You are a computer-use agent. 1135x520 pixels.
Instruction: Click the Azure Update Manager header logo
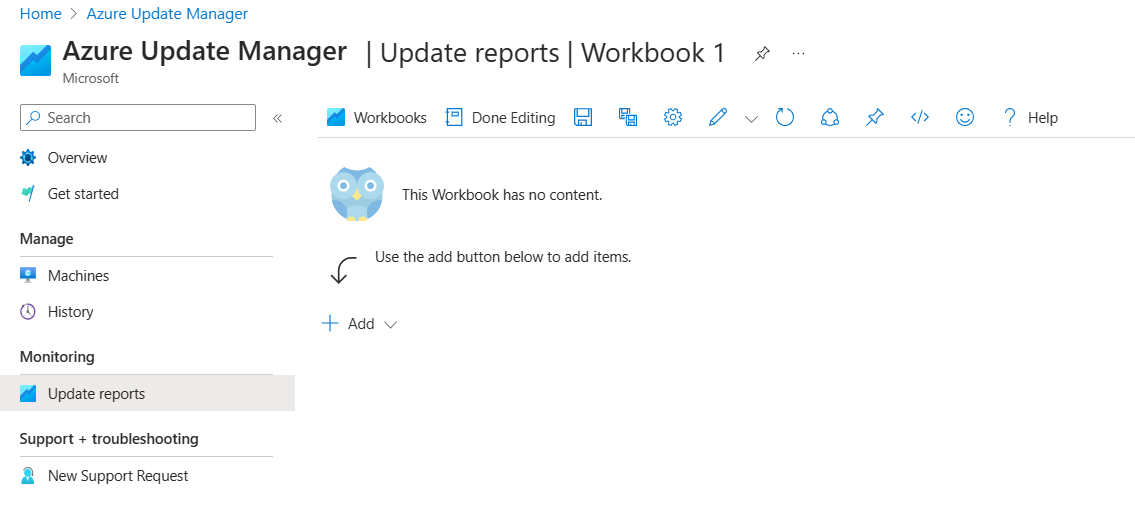[x=35, y=60]
